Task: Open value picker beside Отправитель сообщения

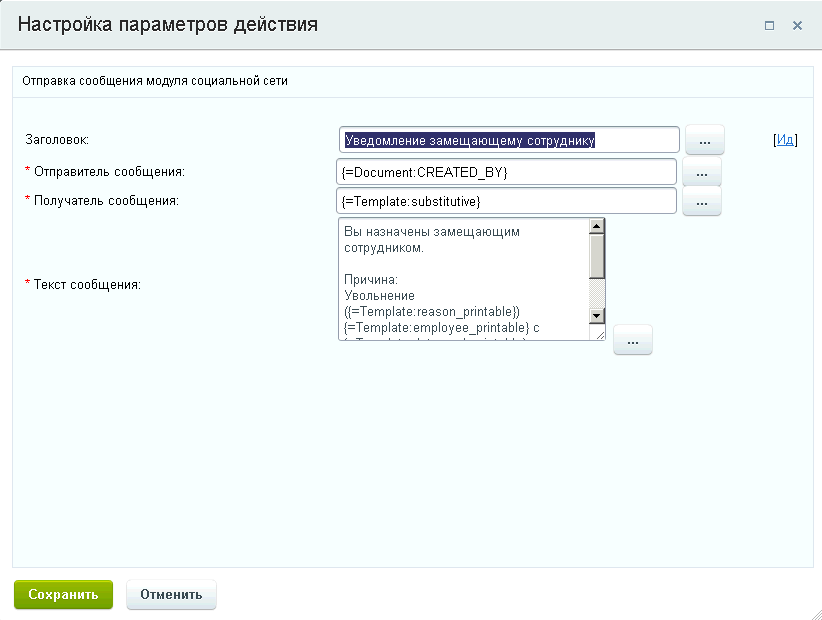Action: tap(701, 173)
